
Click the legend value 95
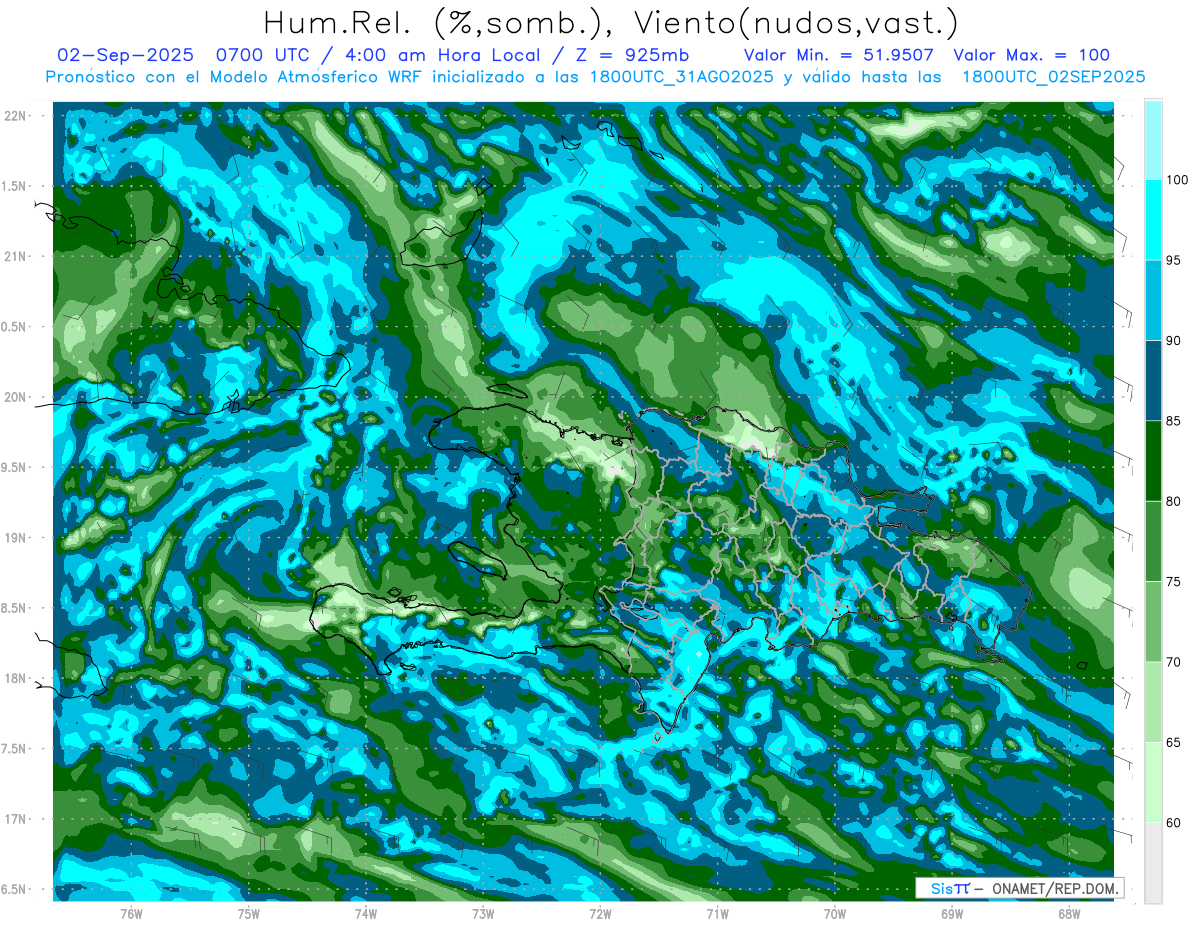coord(1174,260)
